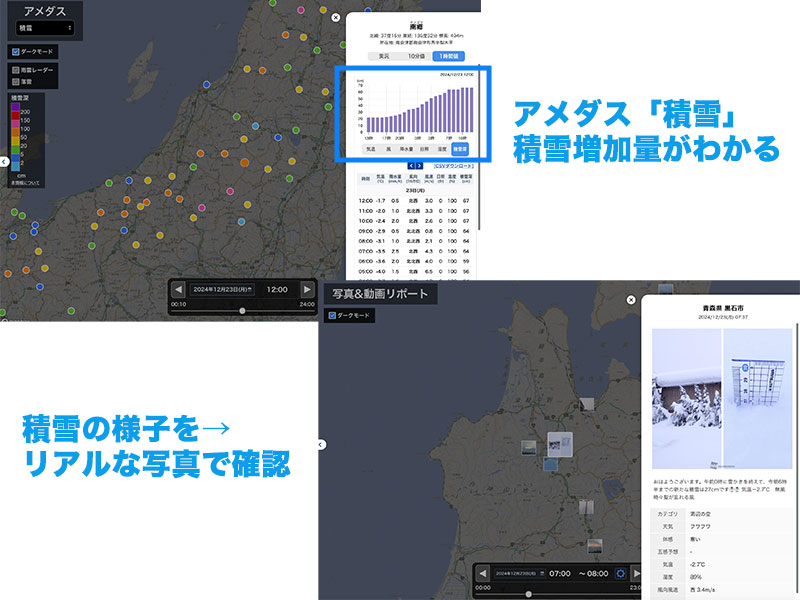The height and width of the screenshot is (600, 800).
Task: Close the AMeDAS station detail panel
Action: pos(335,17)
